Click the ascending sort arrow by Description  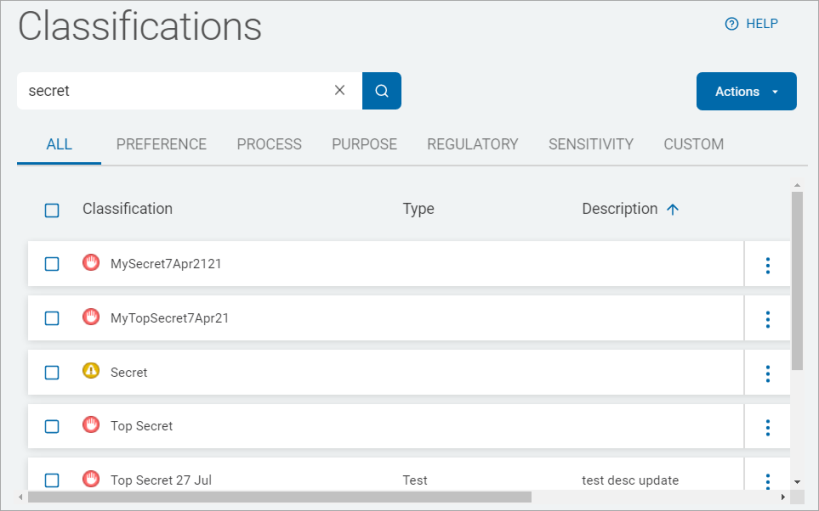[673, 210]
